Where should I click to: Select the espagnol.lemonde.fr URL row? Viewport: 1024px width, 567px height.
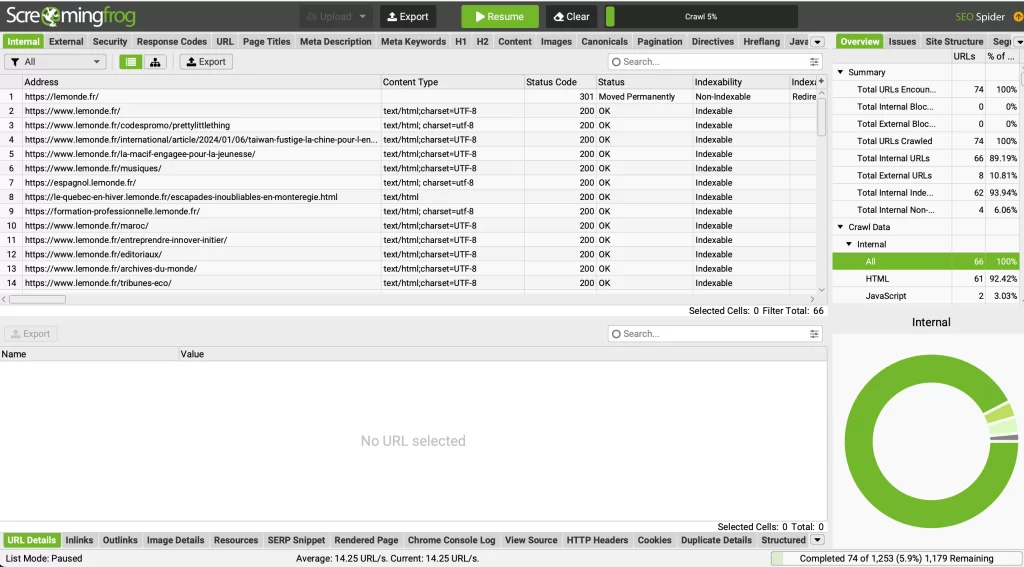tap(408, 183)
